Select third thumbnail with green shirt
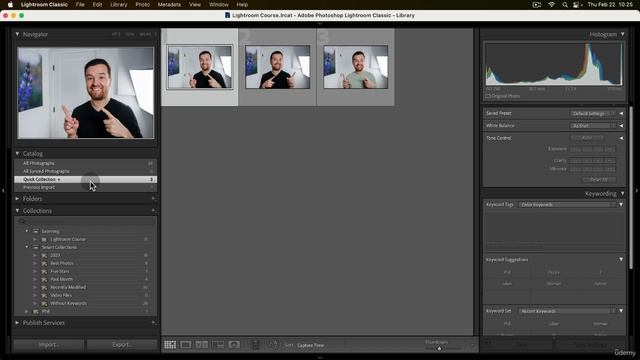This screenshot has height=360, width=640. point(356,67)
